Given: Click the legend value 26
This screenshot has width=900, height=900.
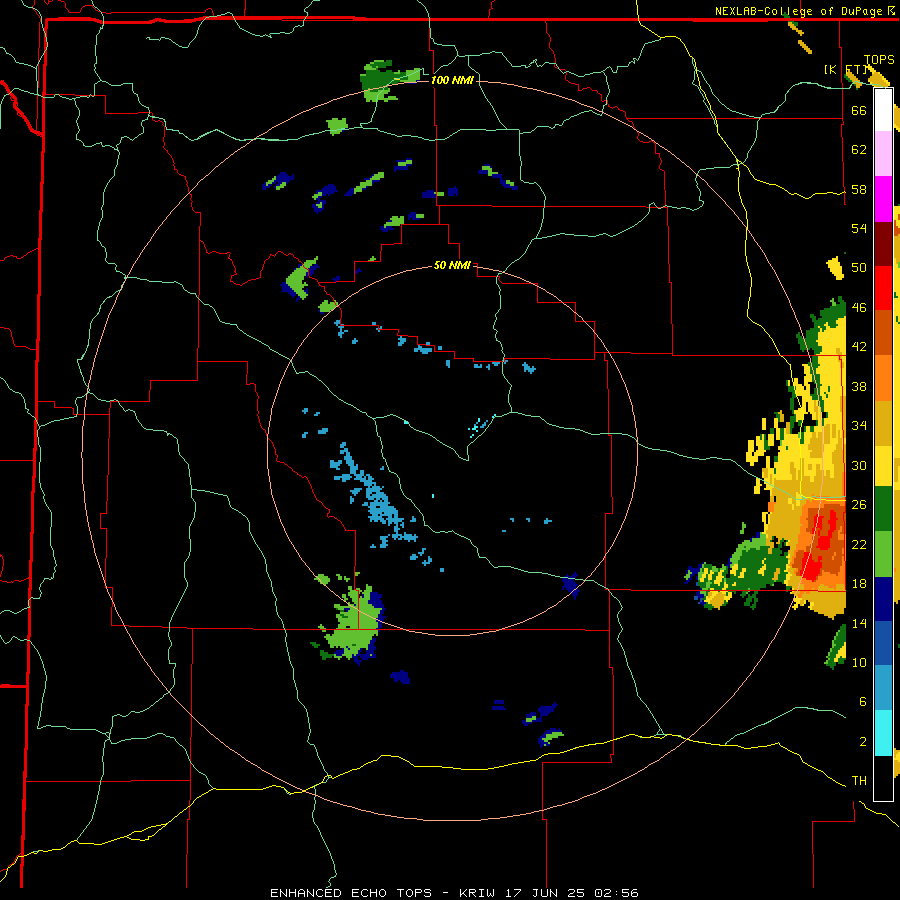Looking at the screenshot, I should [x=859, y=505].
